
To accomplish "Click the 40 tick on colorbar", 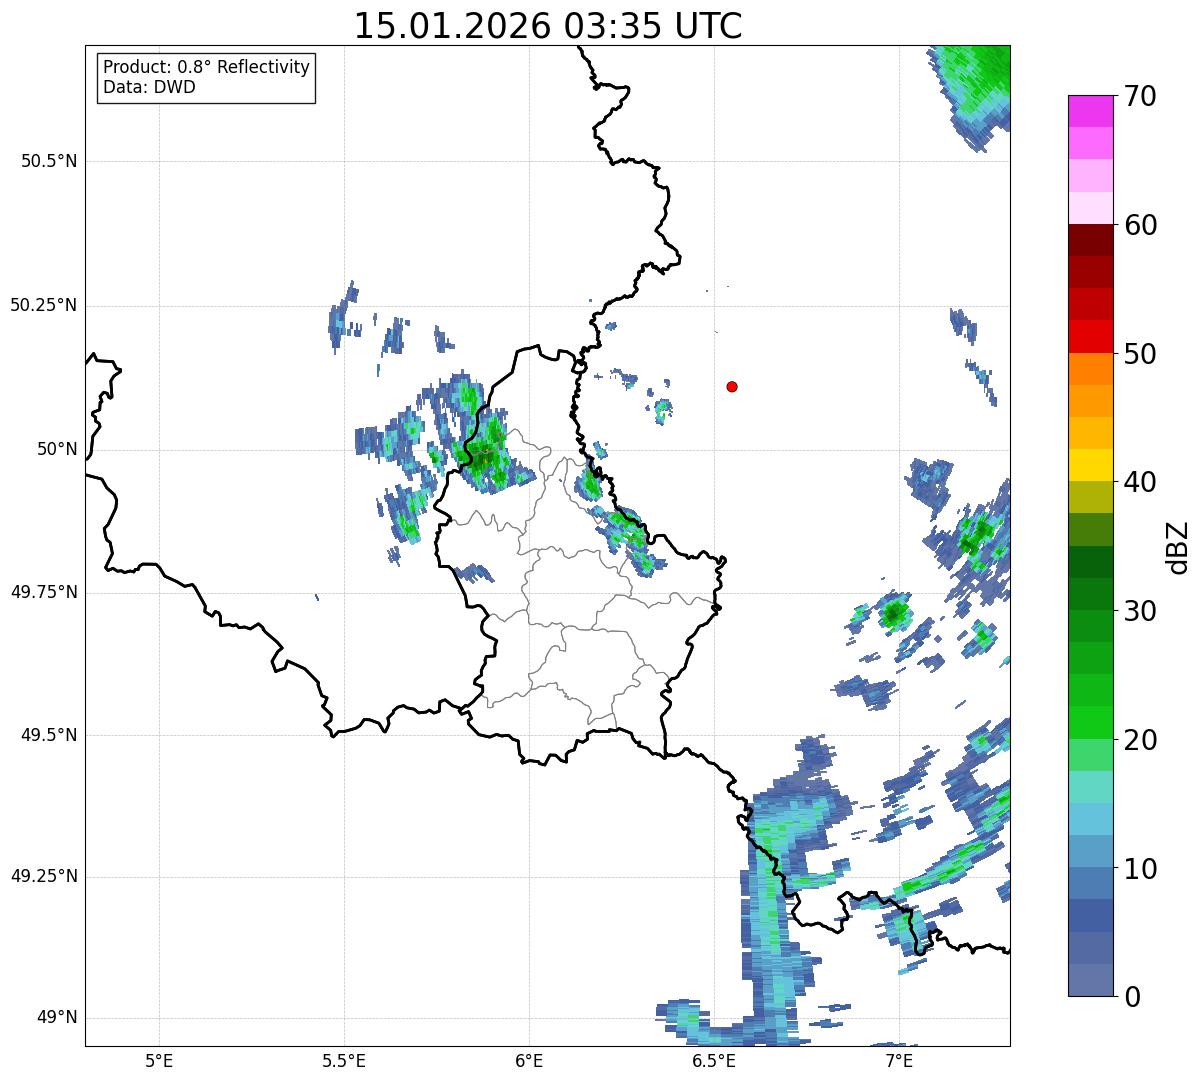I will click(x=1141, y=482).
